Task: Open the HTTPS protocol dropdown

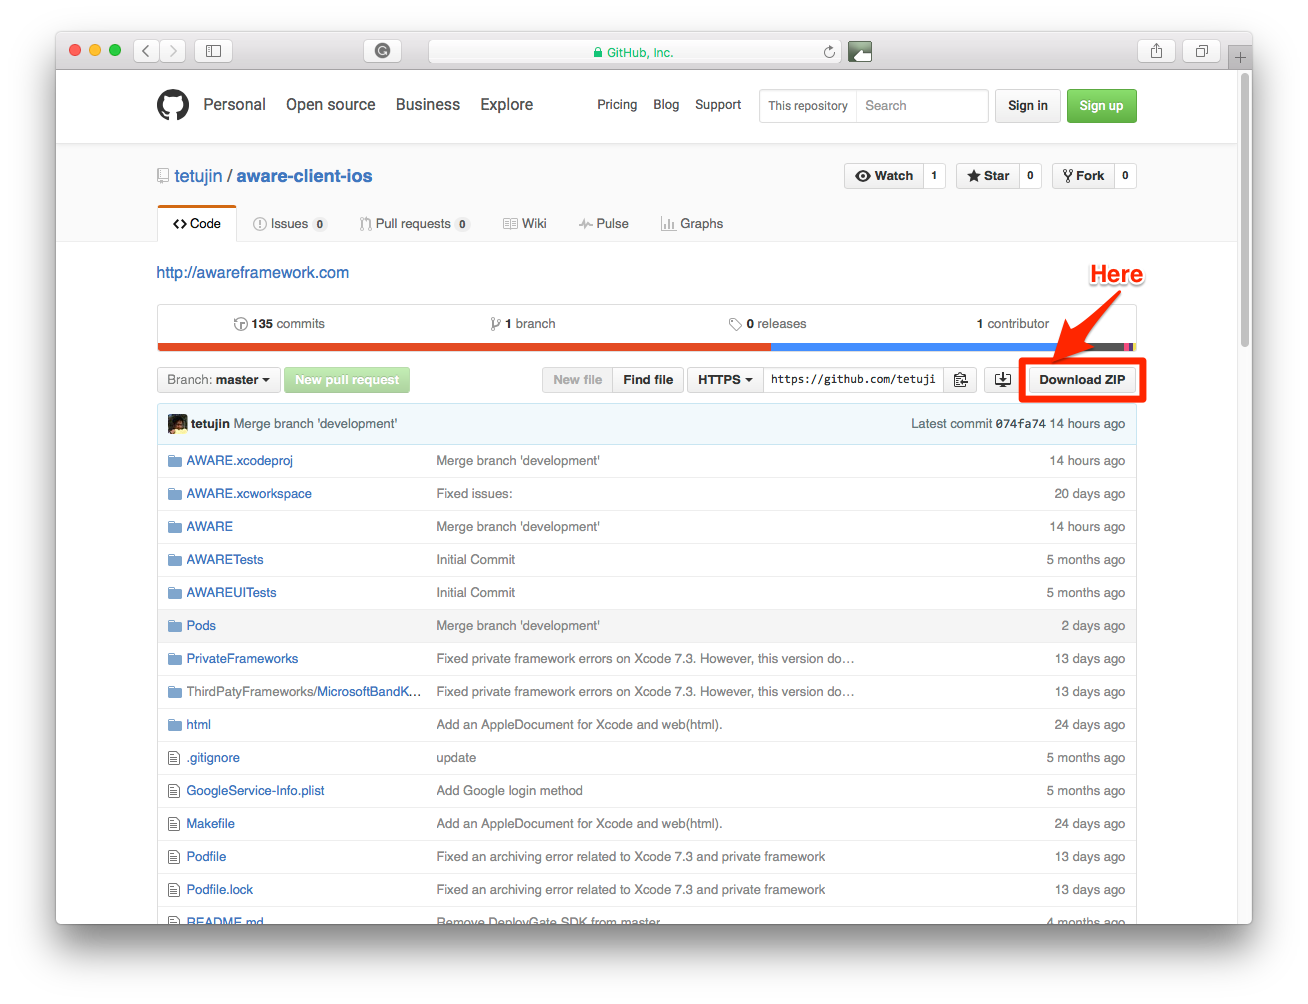Action: [x=725, y=380]
